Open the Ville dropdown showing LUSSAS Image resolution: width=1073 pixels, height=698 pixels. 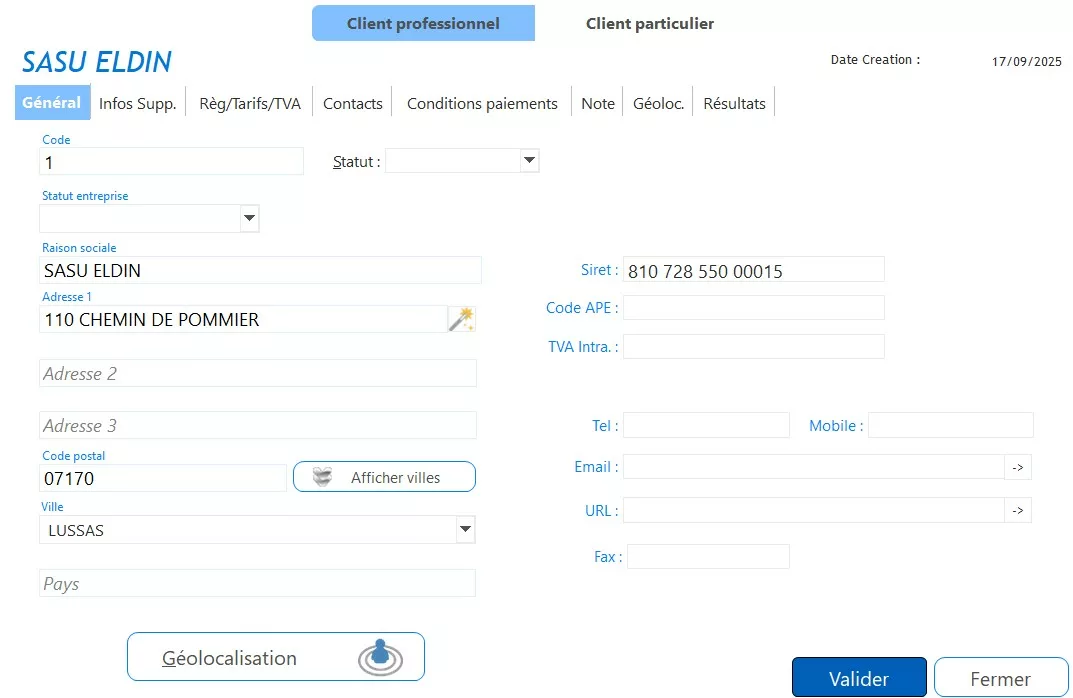point(464,530)
